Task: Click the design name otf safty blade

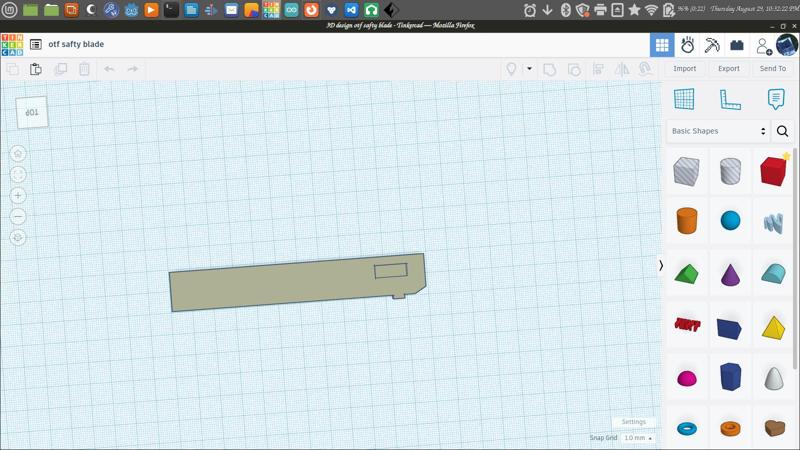Action: pos(76,44)
